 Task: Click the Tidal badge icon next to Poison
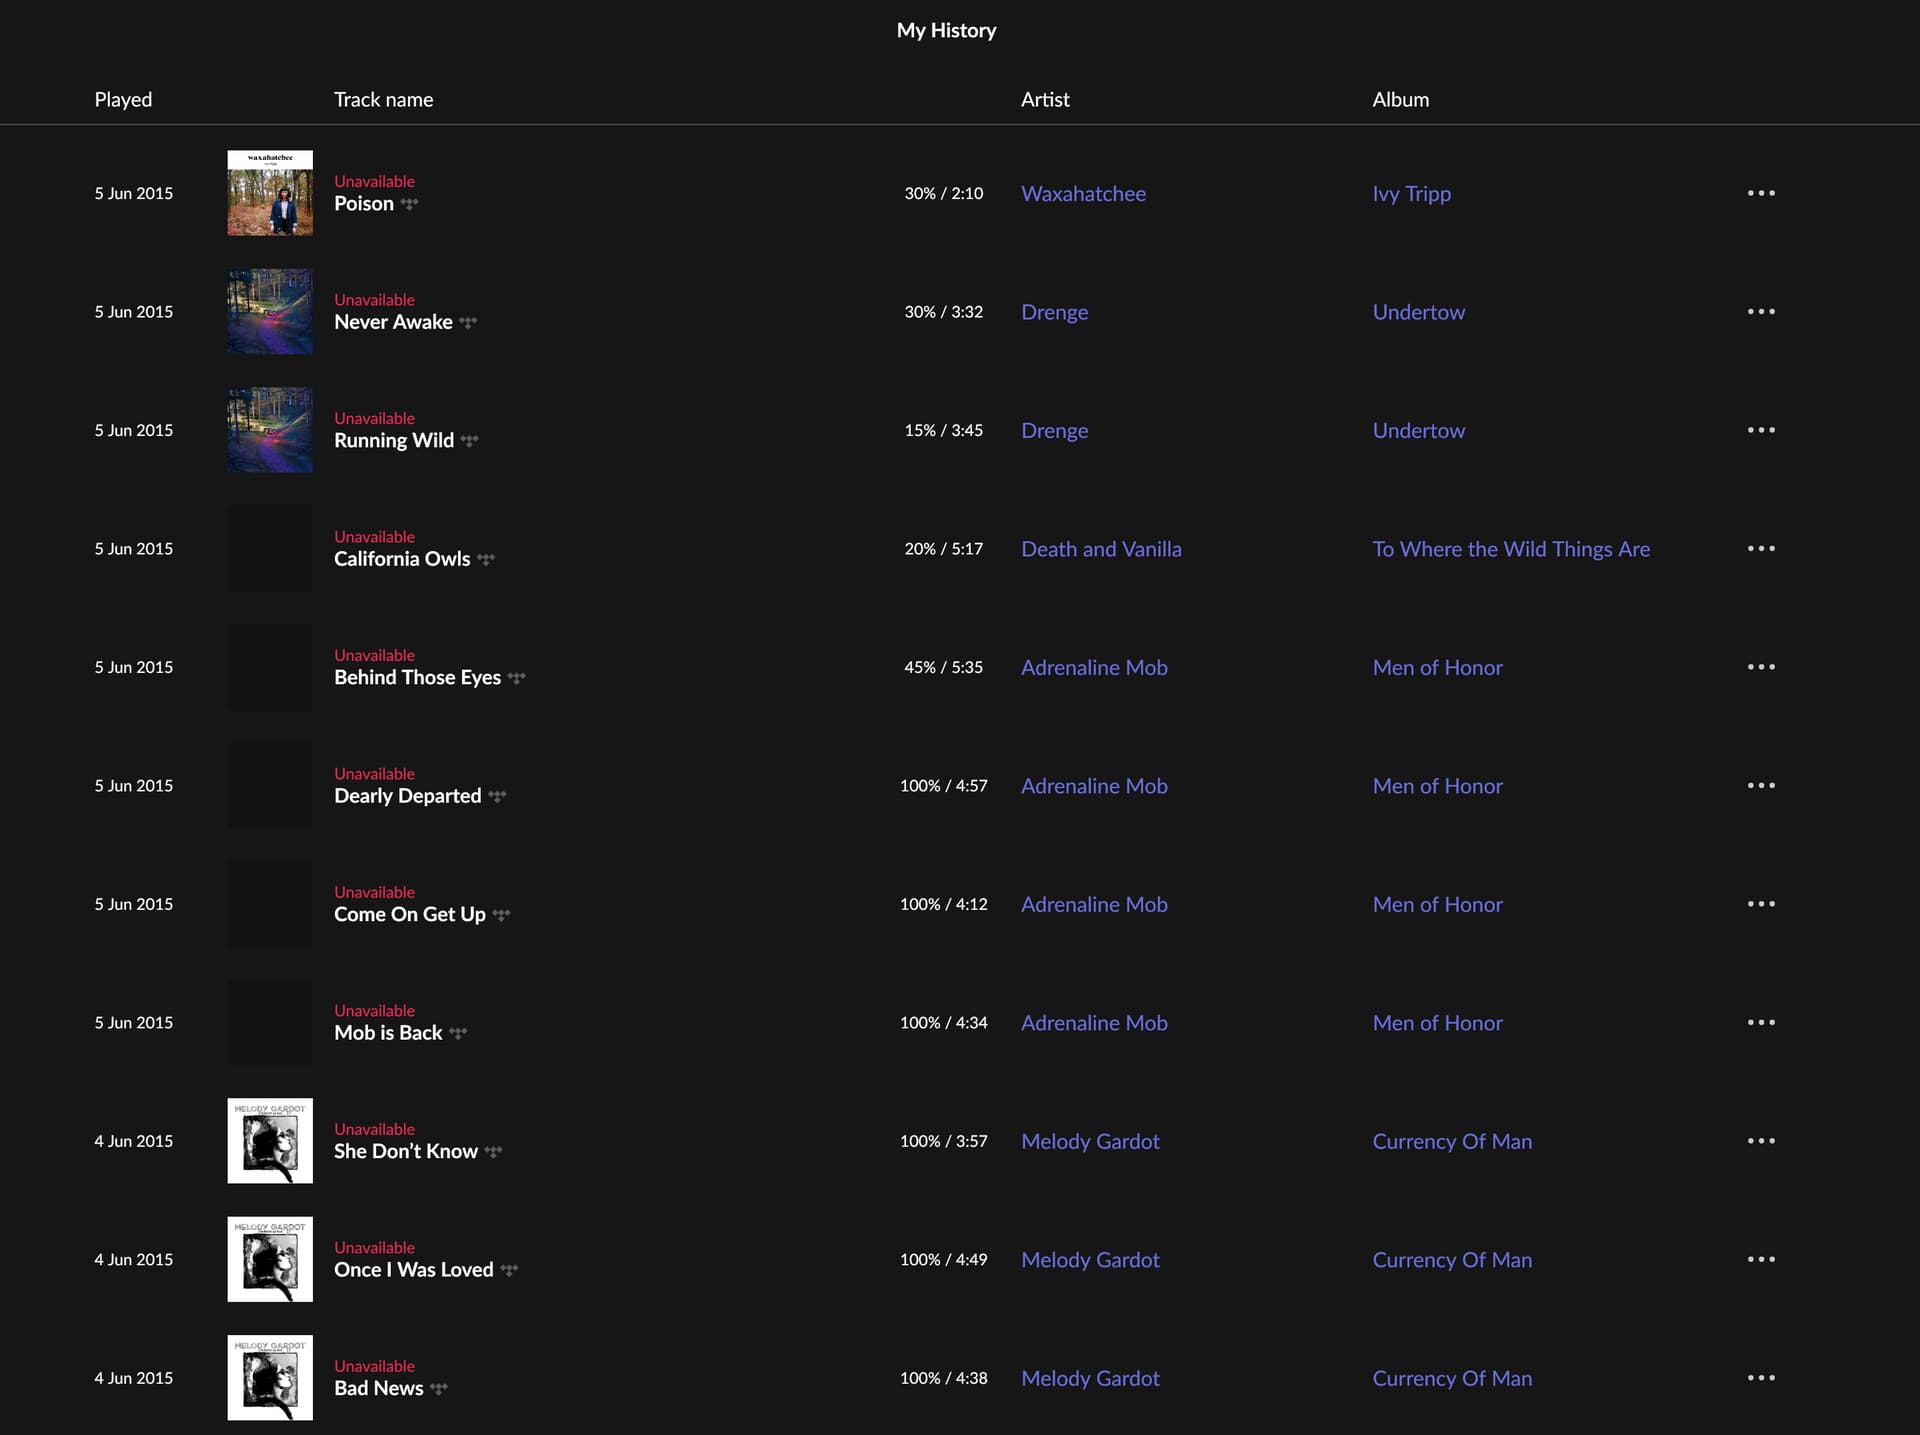pos(409,204)
